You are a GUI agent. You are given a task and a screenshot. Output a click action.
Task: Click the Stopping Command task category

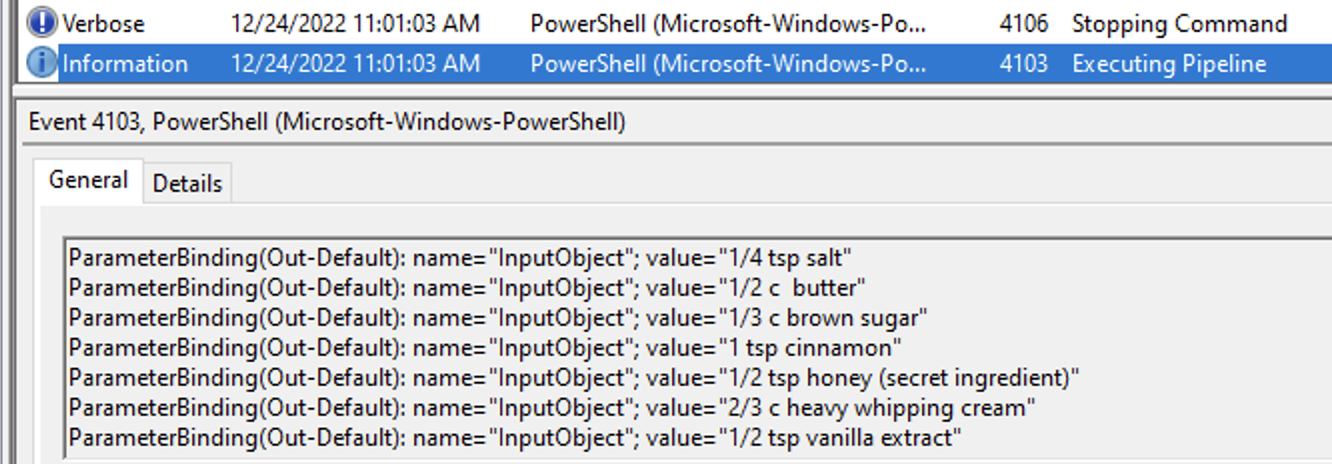point(1180,23)
